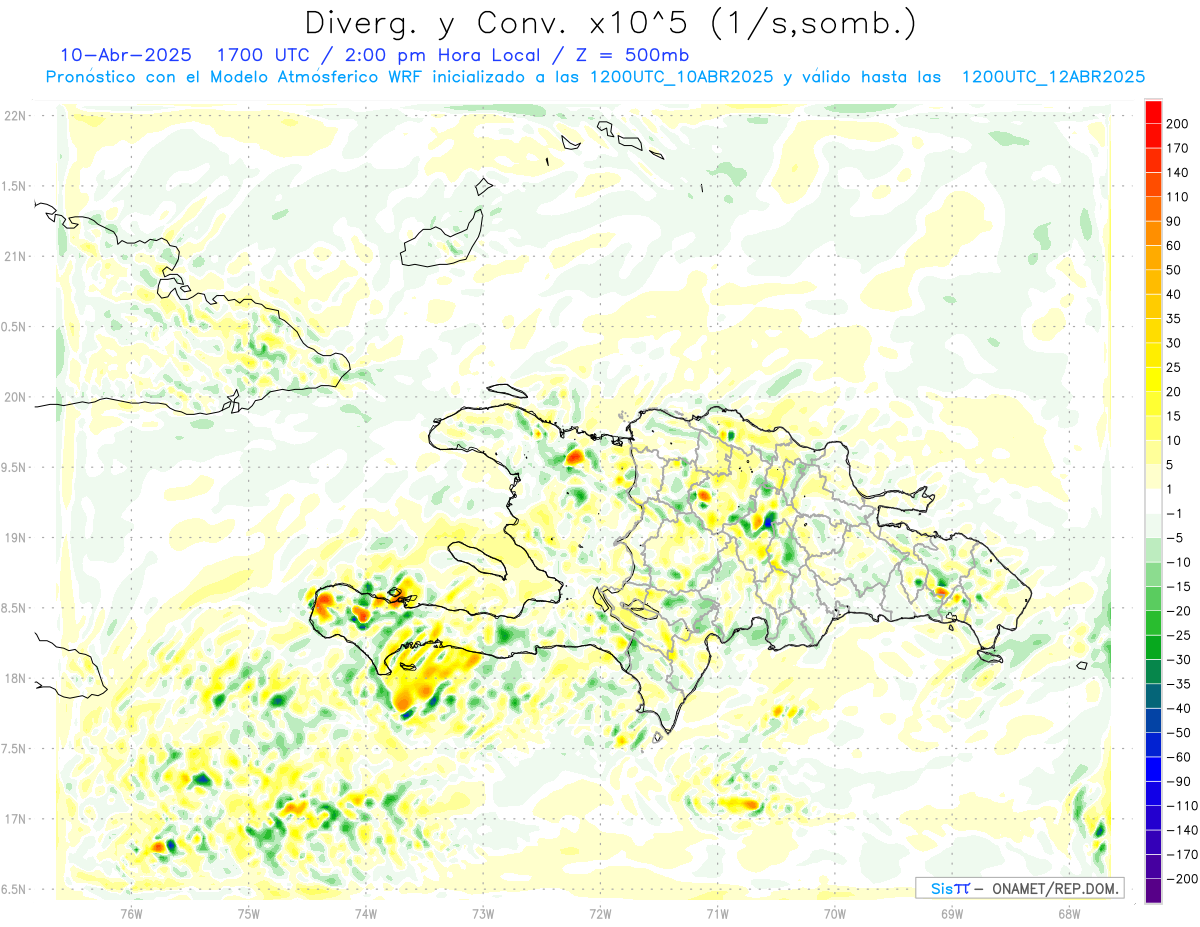Click the '75W' longitude label
This screenshot has height=927, width=1200.
[249, 912]
